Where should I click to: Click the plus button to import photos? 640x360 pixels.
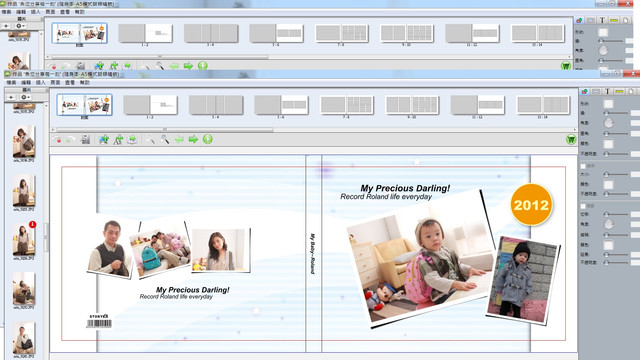pos(11,97)
